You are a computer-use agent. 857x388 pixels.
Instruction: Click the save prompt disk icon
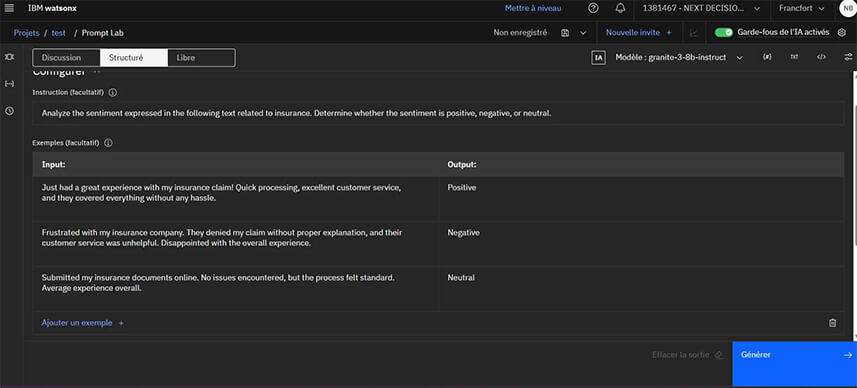tap(565, 33)
